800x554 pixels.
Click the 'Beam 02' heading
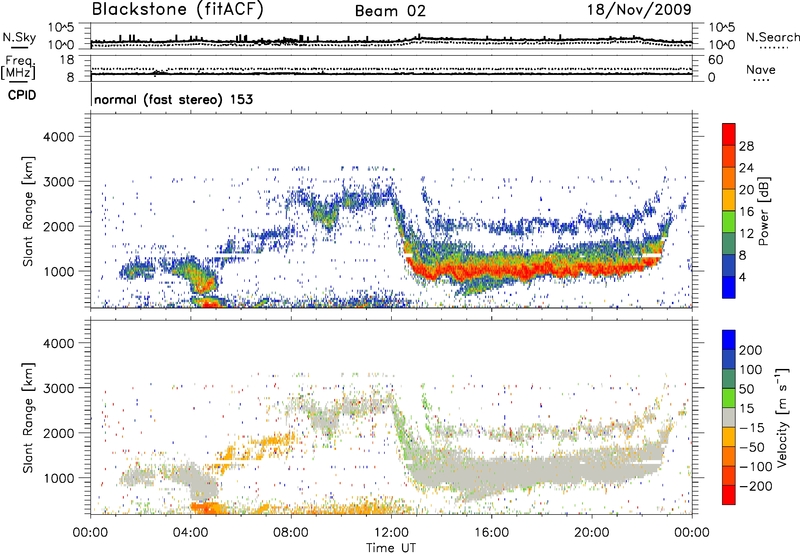coord(390,11)
